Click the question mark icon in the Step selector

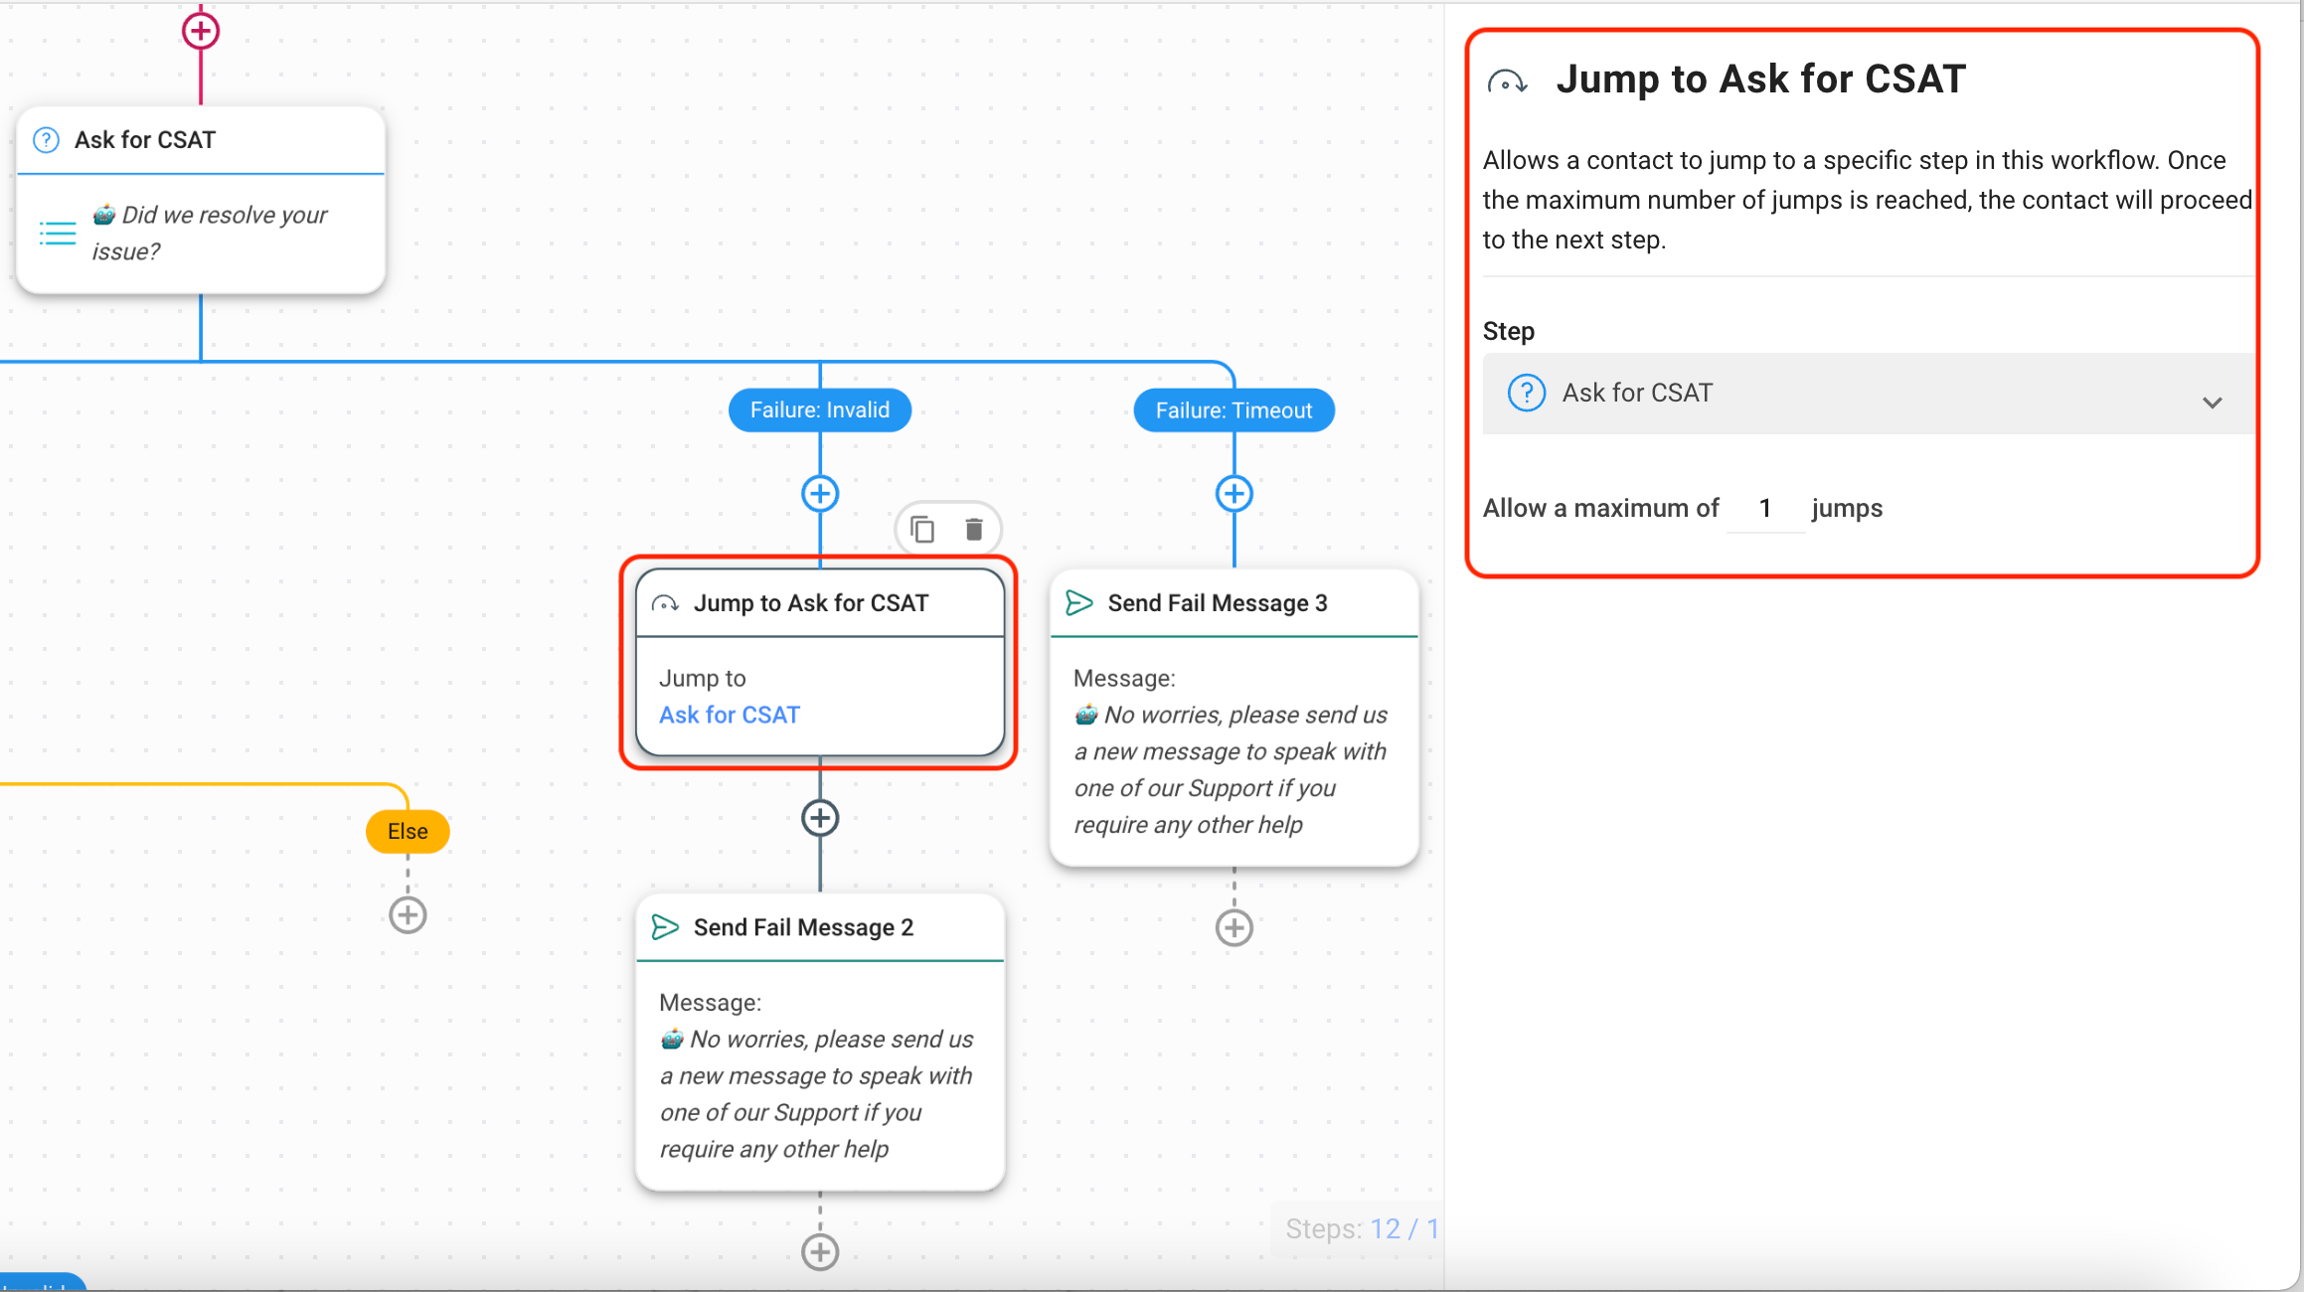pyautogui.click(x=1526, y=393)
